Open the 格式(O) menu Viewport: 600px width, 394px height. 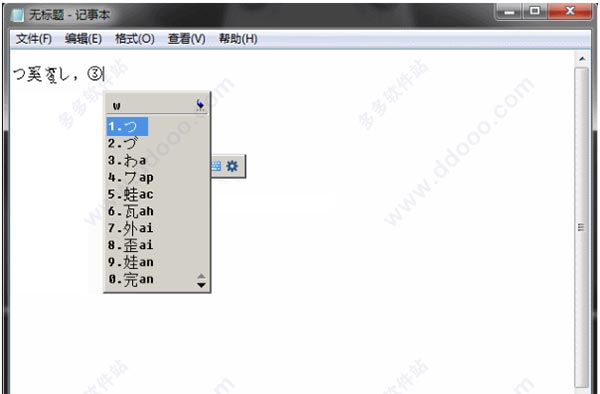tap(135, 39)
